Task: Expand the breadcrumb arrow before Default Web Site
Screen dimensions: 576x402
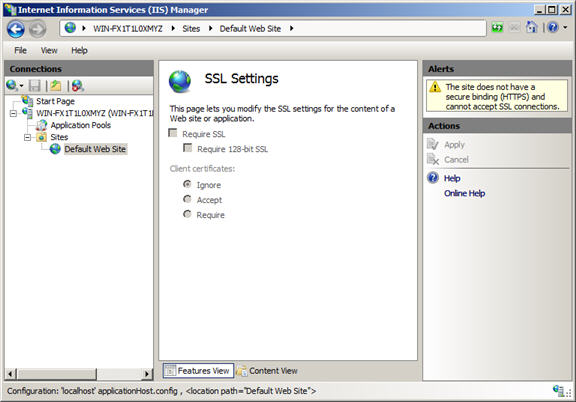Action: click(210, 28)
